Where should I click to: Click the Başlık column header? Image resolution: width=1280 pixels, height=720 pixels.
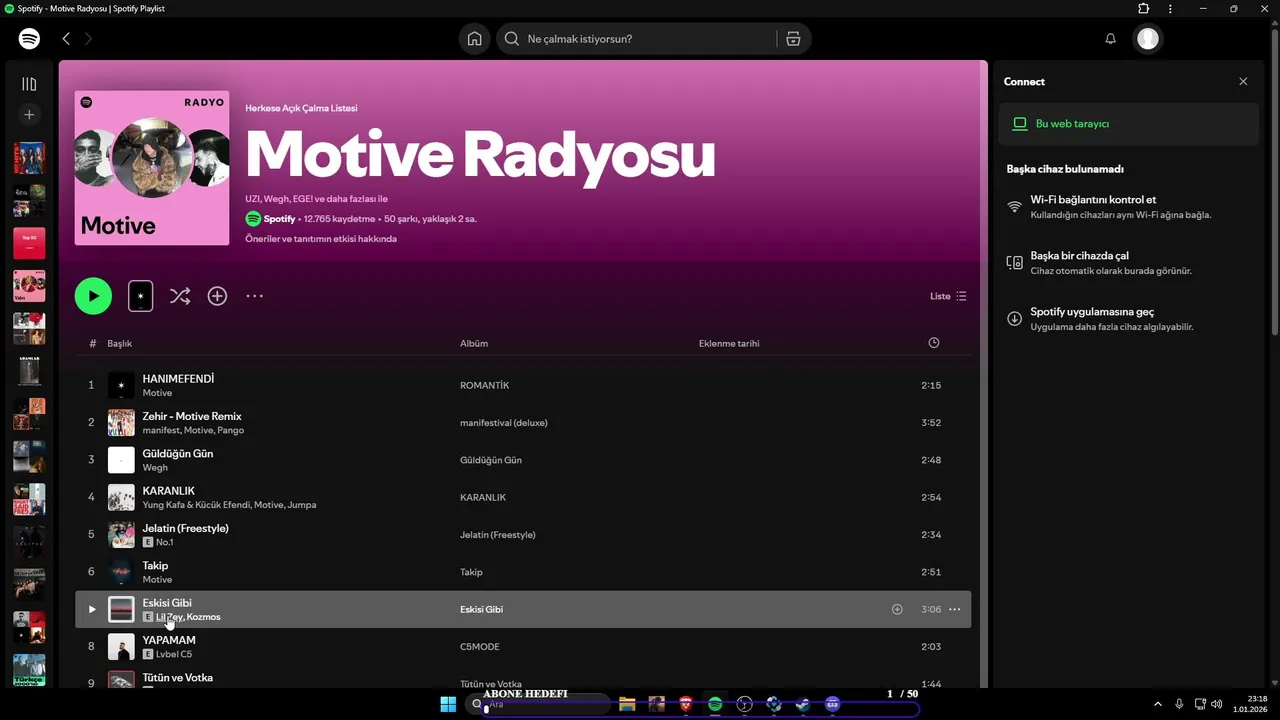tap(120, 343)
